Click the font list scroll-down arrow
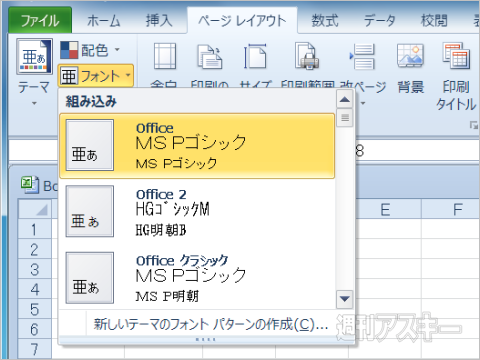Image resolution: width=480 pixels, height=360 pixels. tap(345, 298)
